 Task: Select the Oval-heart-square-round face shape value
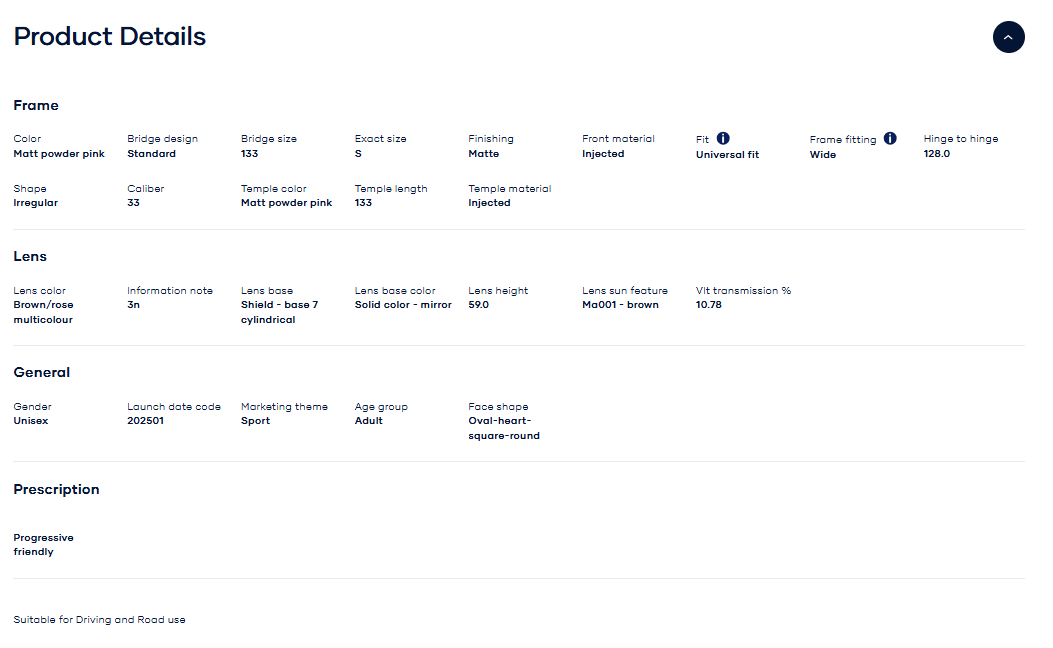pyautogui.click(x=504, y=428)
